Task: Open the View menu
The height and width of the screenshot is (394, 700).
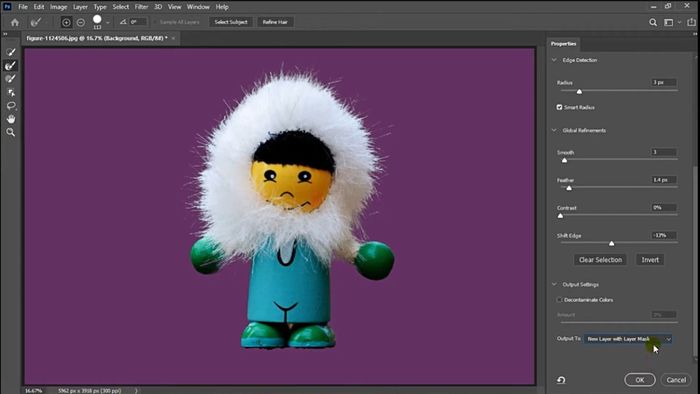Action: [x=175, y=7]
